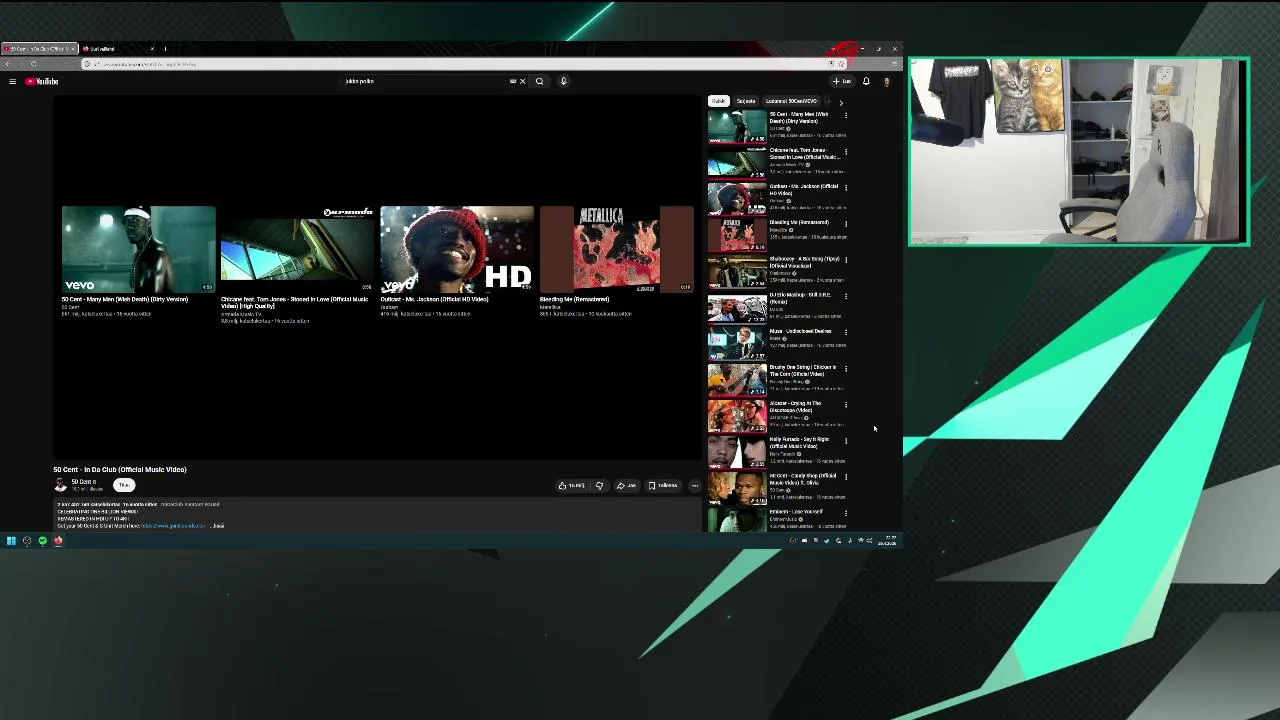
Task: Select the Kaikki filter chip
Action: tap(718, 101)
